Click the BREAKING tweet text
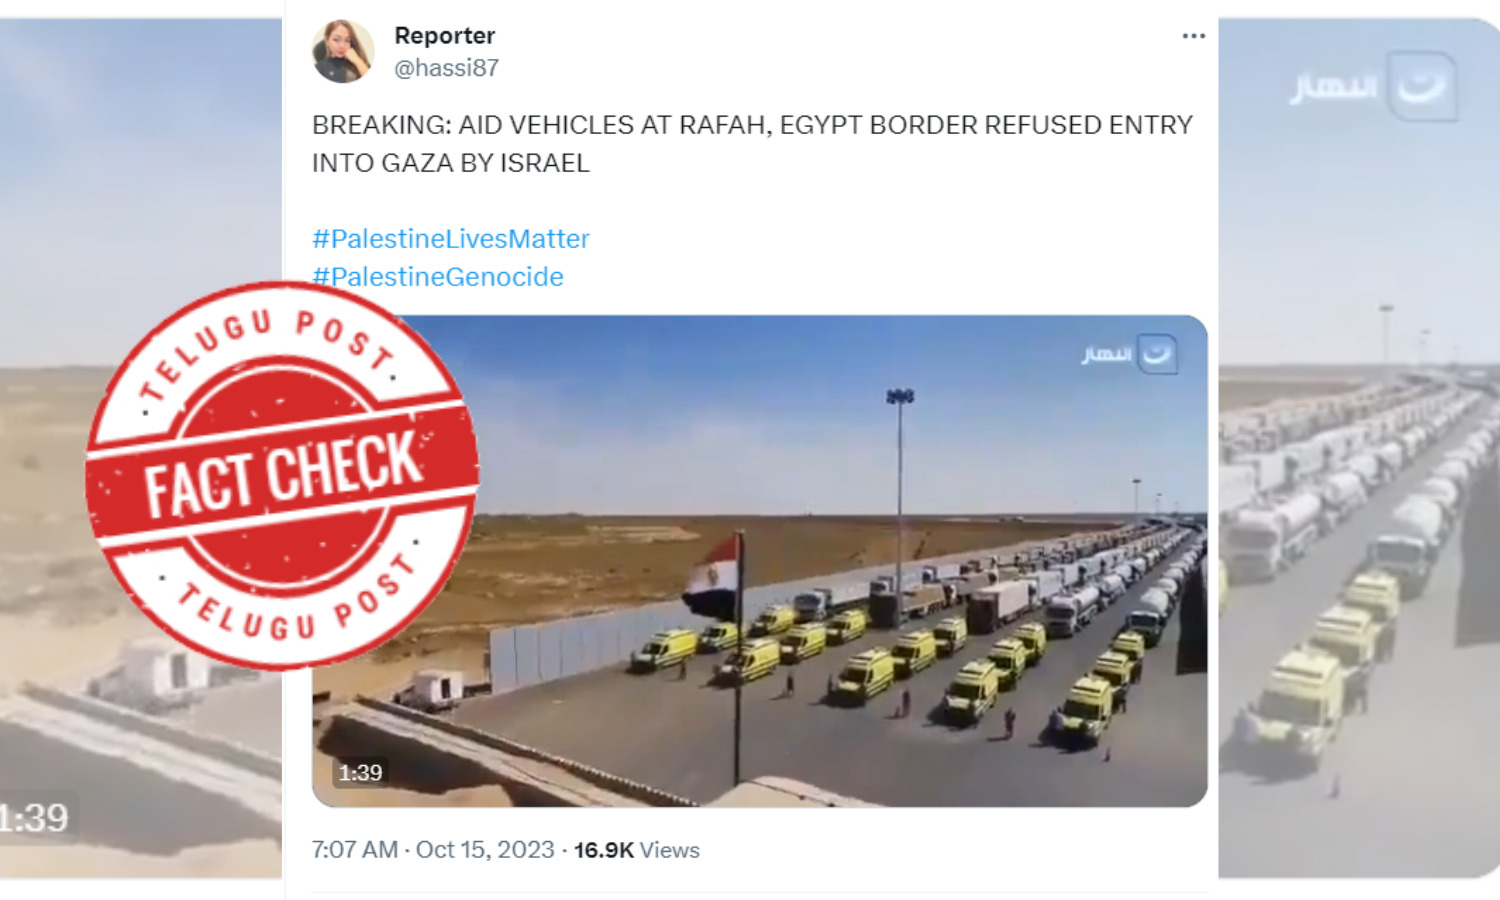This screenshot has height=900, width=1500. click(752, 144)
